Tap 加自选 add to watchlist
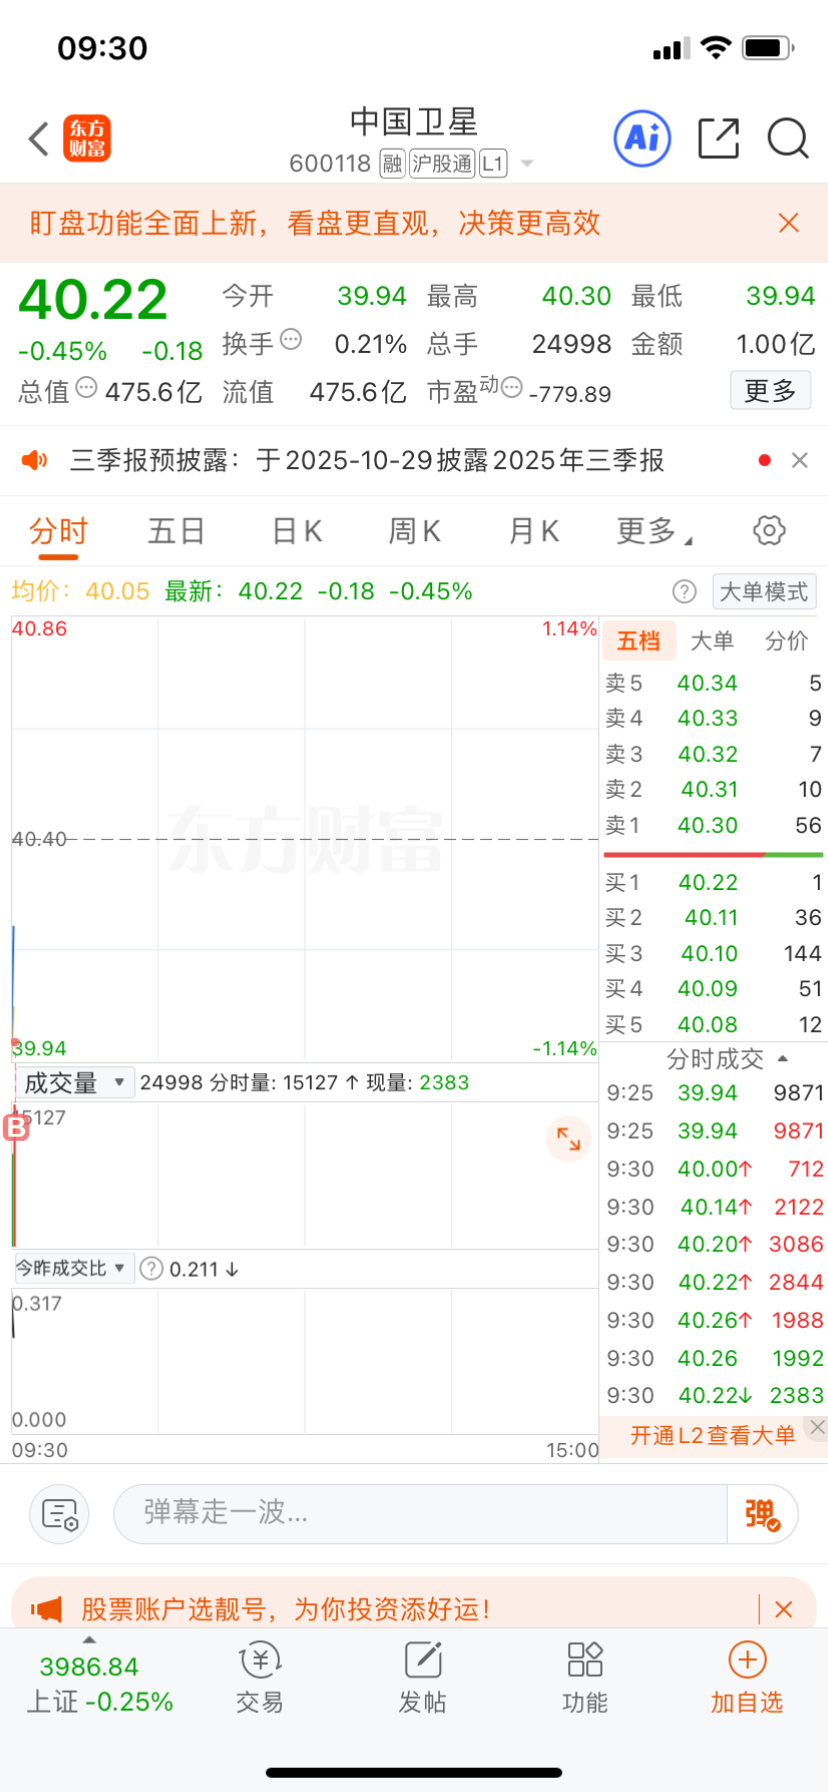The image size is (828, 1792). pyautogui.click(x=747, y=1679)
